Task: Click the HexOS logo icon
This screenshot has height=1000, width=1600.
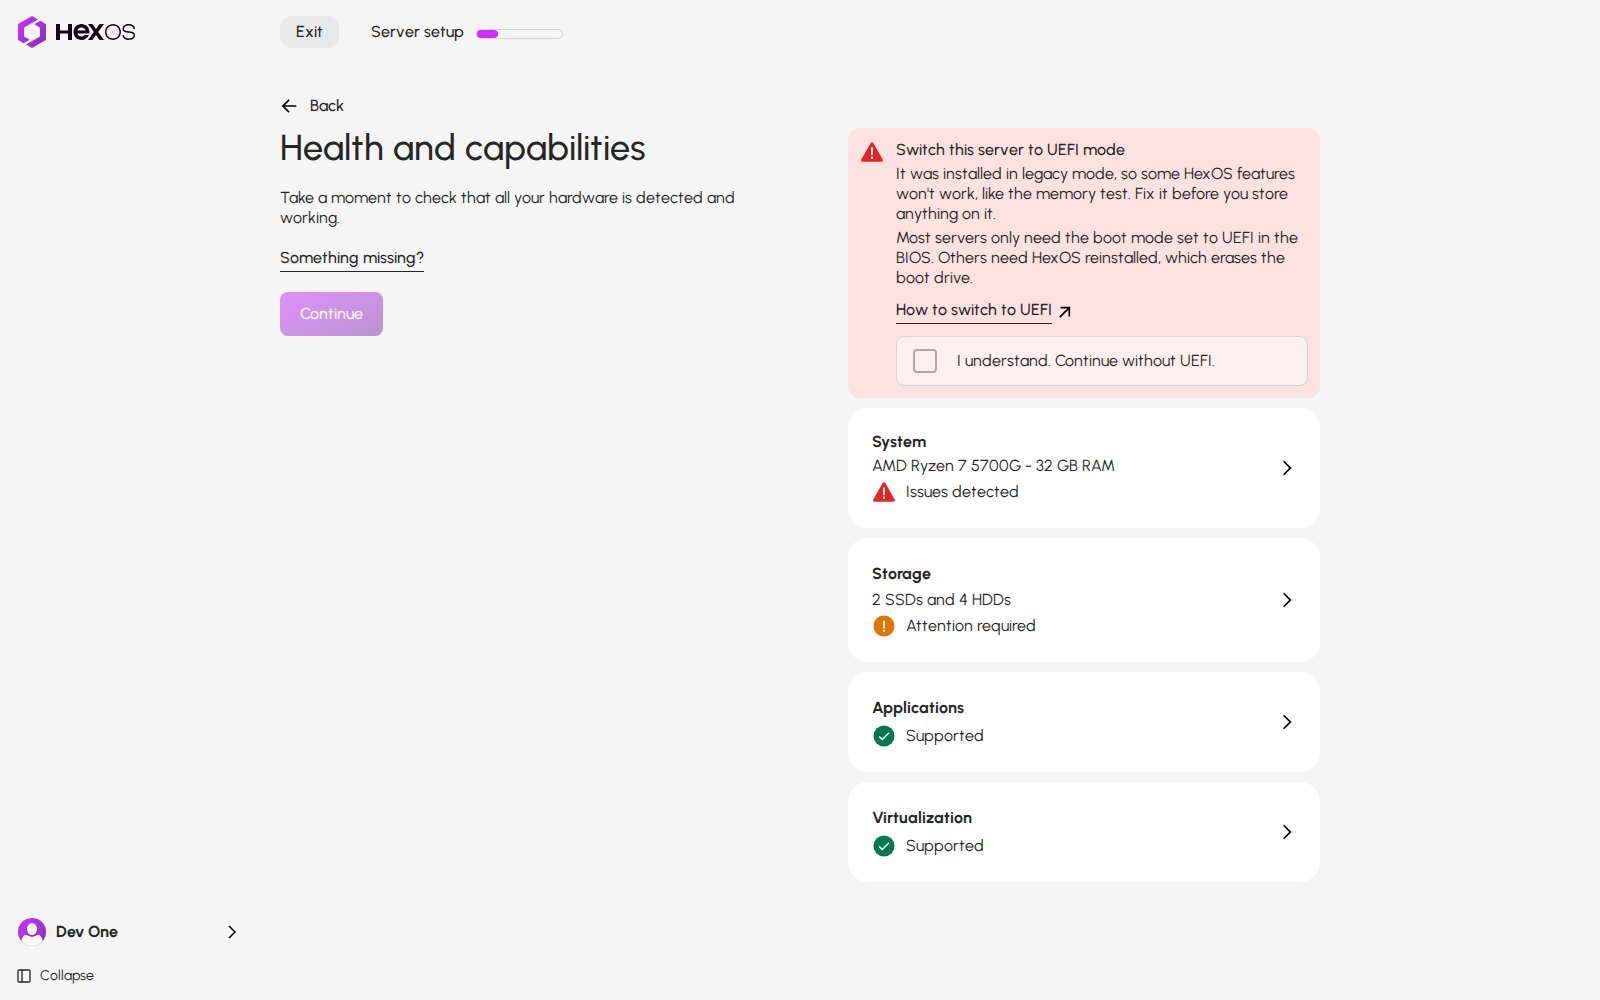Action: point(32,32)
